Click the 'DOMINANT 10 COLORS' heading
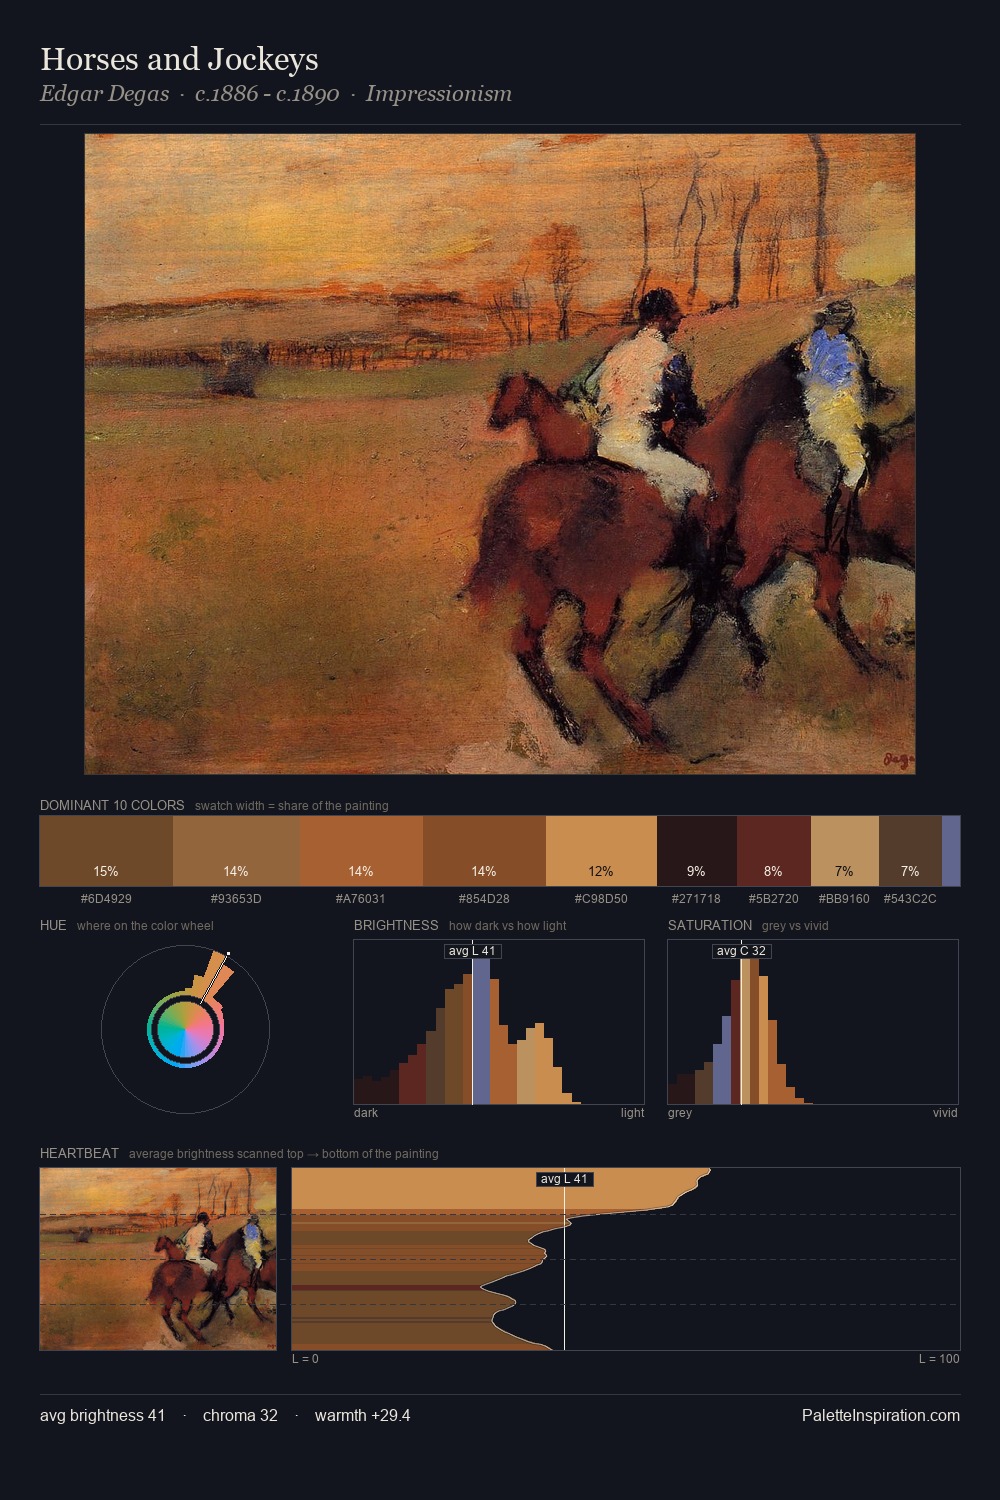 (x=112, y=805)
